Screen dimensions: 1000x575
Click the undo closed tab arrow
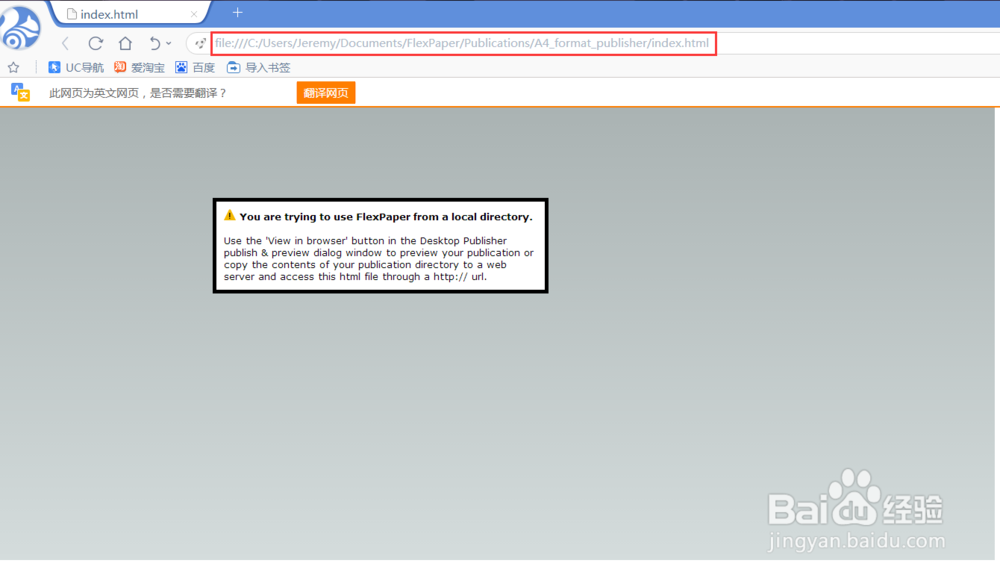154,43
